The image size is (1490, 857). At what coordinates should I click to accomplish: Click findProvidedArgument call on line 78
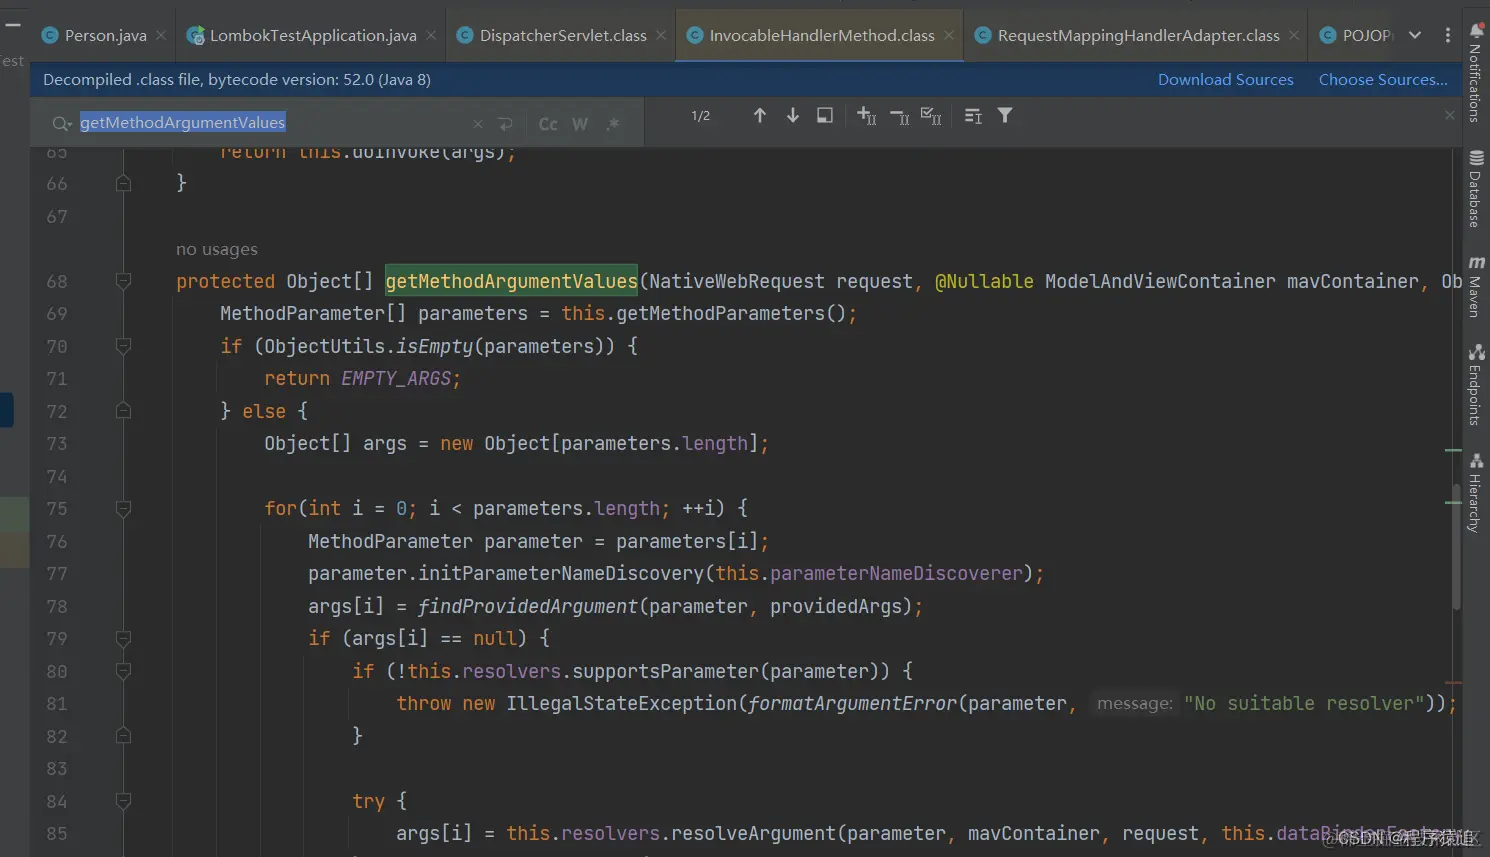tap(527, 606)
